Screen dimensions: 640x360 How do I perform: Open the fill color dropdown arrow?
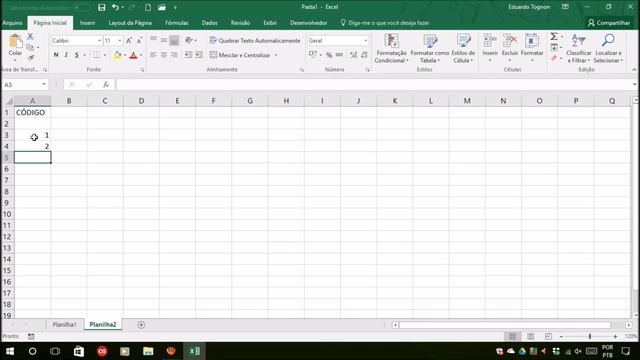coord(124,55)
